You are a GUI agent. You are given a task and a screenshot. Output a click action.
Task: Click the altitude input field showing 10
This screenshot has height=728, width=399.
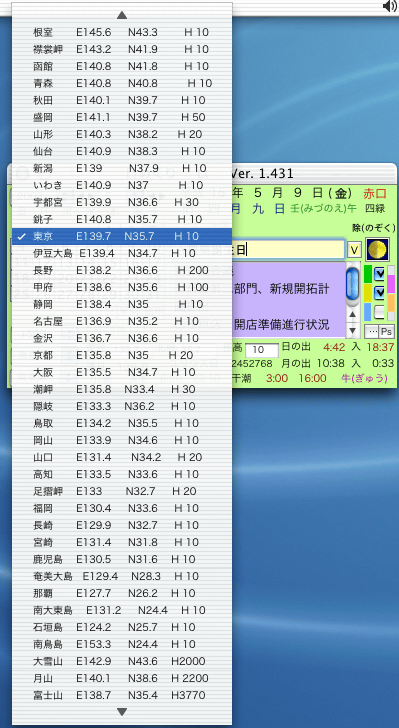[262, 351]
